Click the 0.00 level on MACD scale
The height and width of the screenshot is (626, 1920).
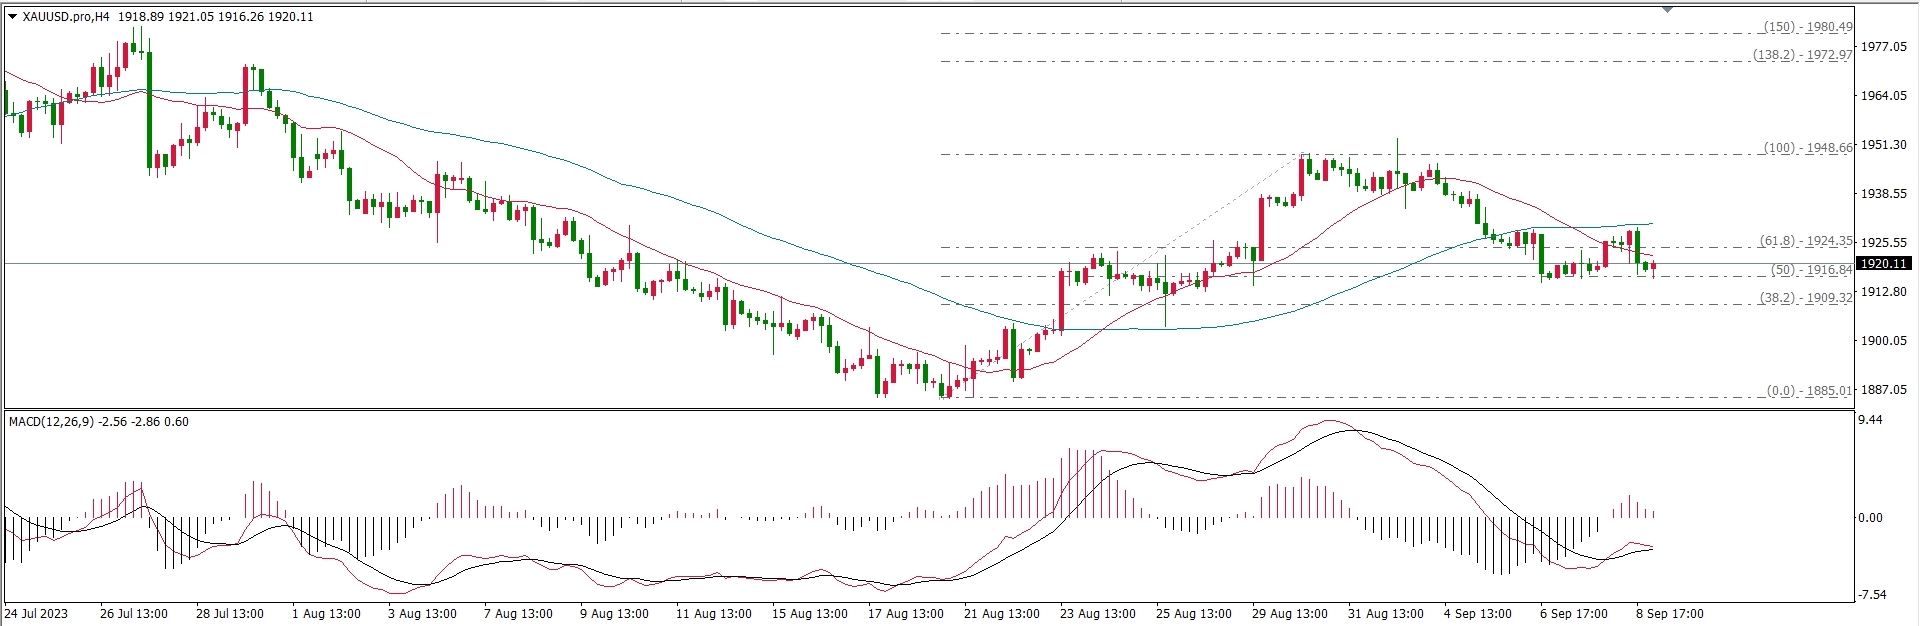(1870, 518)
